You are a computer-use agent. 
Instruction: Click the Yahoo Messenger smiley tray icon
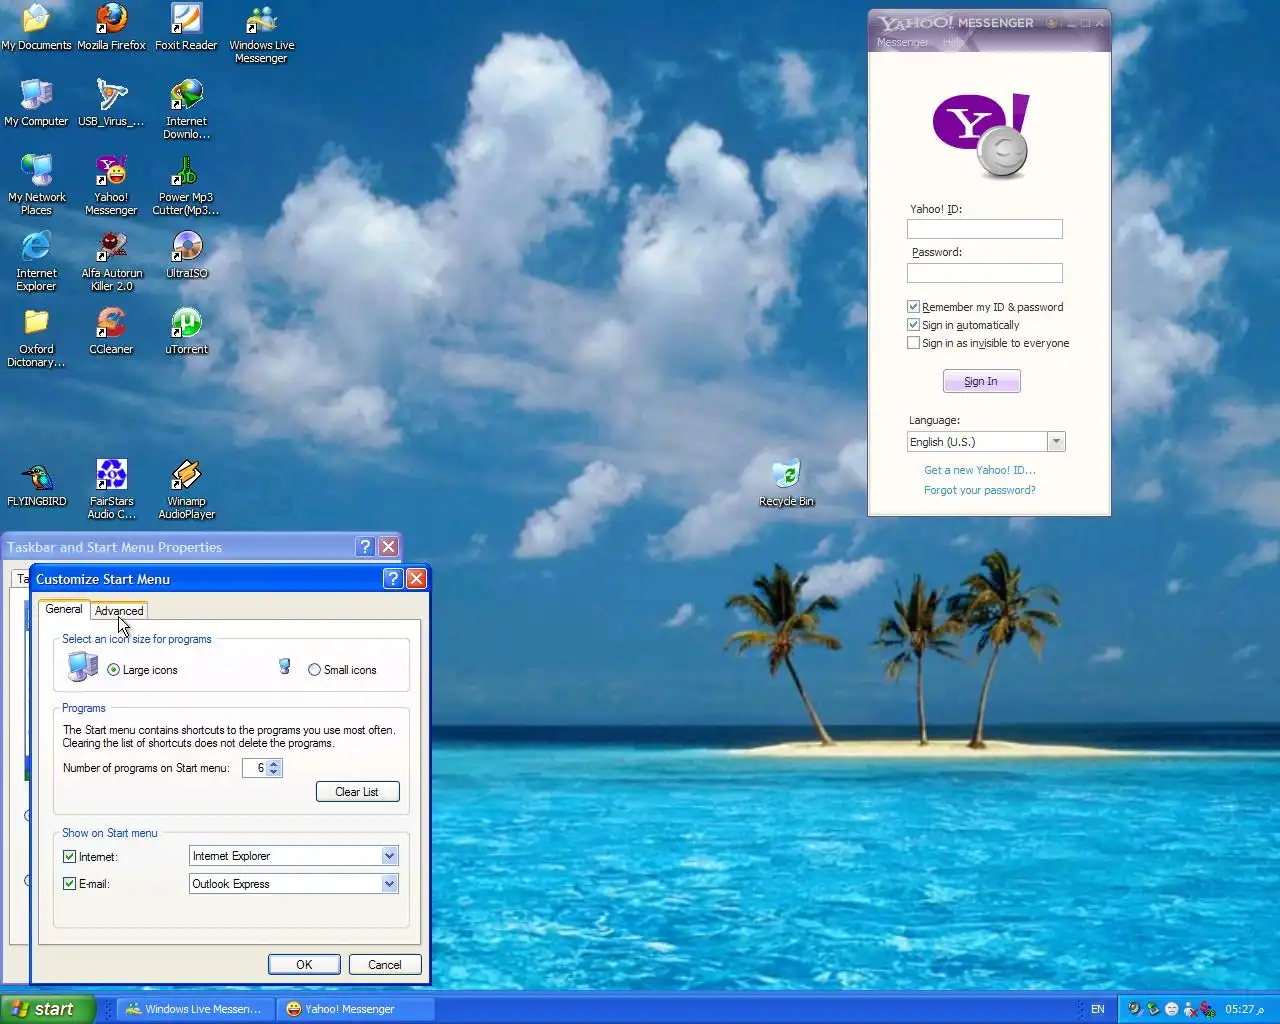tap(1171, 1009)
